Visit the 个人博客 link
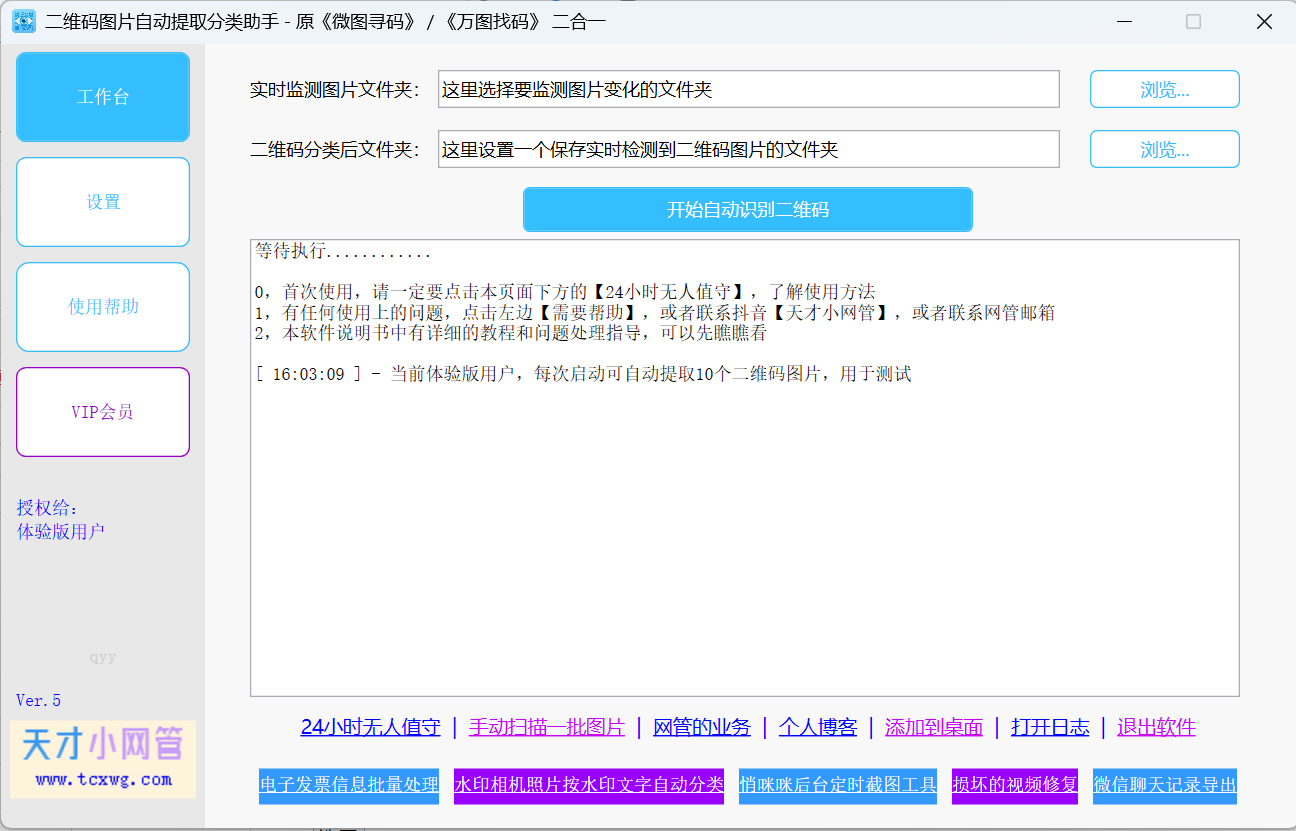The height and width of the screenshot is (831, 1296). coord(817,727)
